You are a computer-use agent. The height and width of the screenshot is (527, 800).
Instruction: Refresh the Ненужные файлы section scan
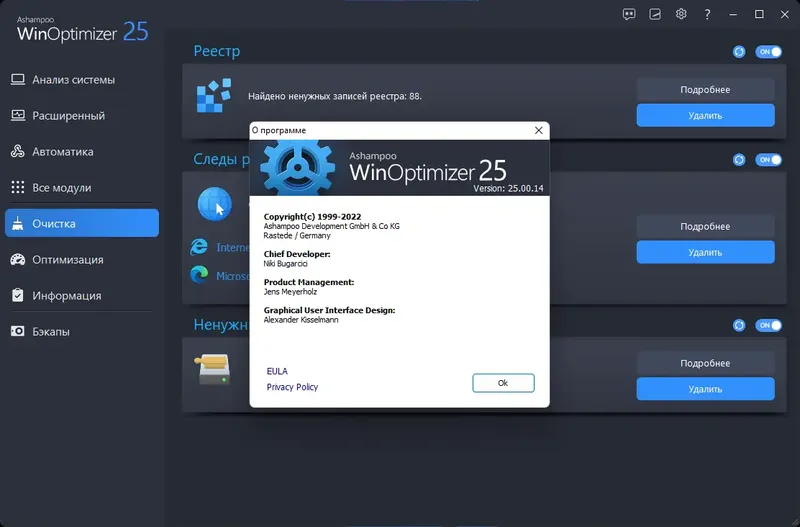coord(739,325)
